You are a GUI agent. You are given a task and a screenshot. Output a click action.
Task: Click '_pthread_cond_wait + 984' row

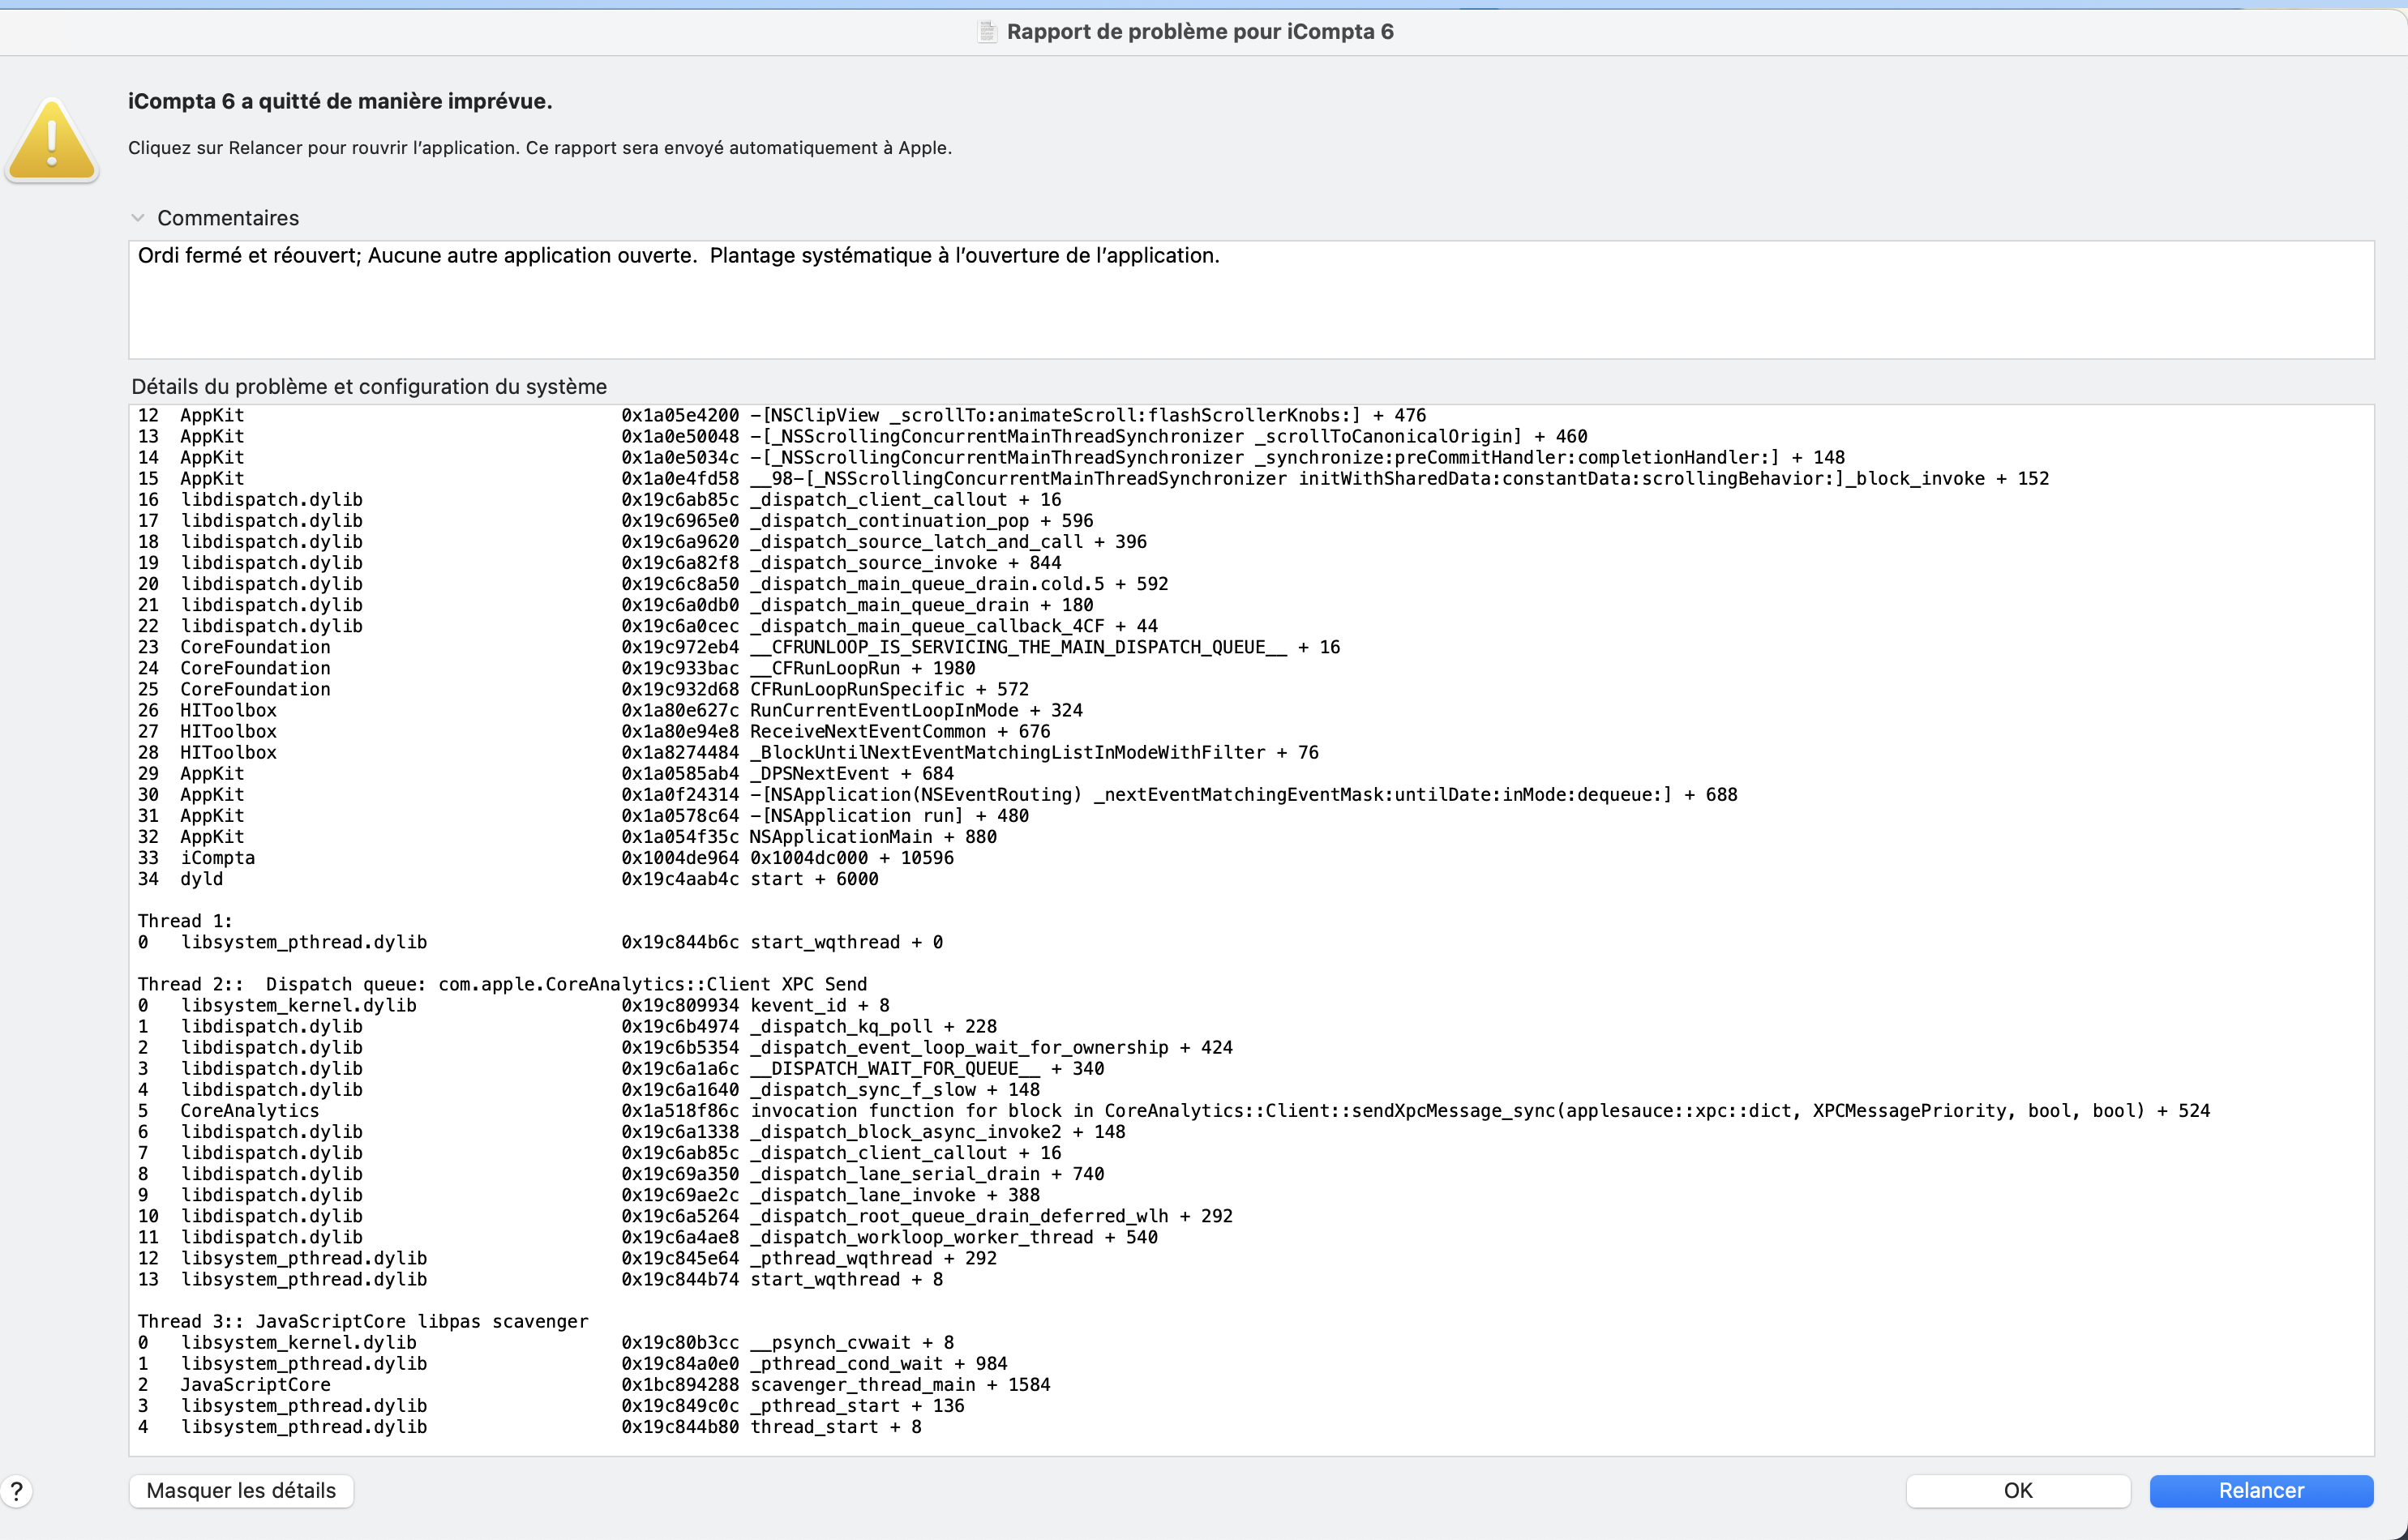573,1363
